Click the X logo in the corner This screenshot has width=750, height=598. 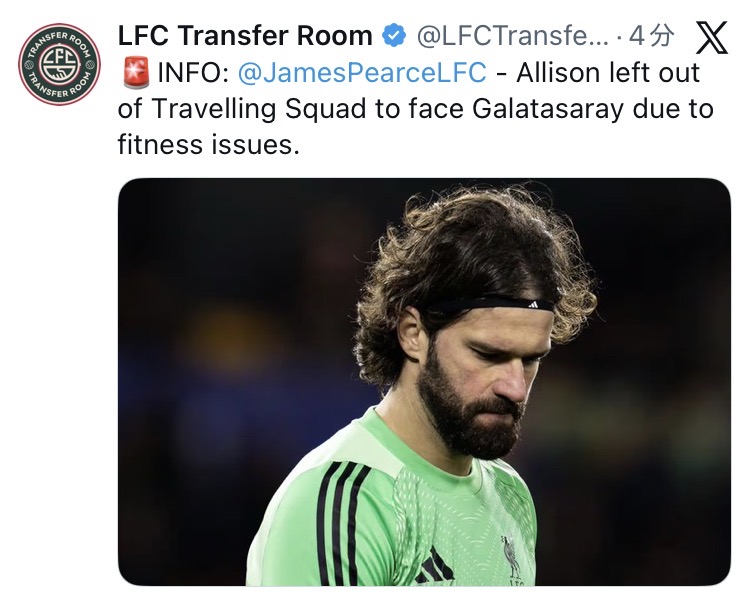coord(711,38)
